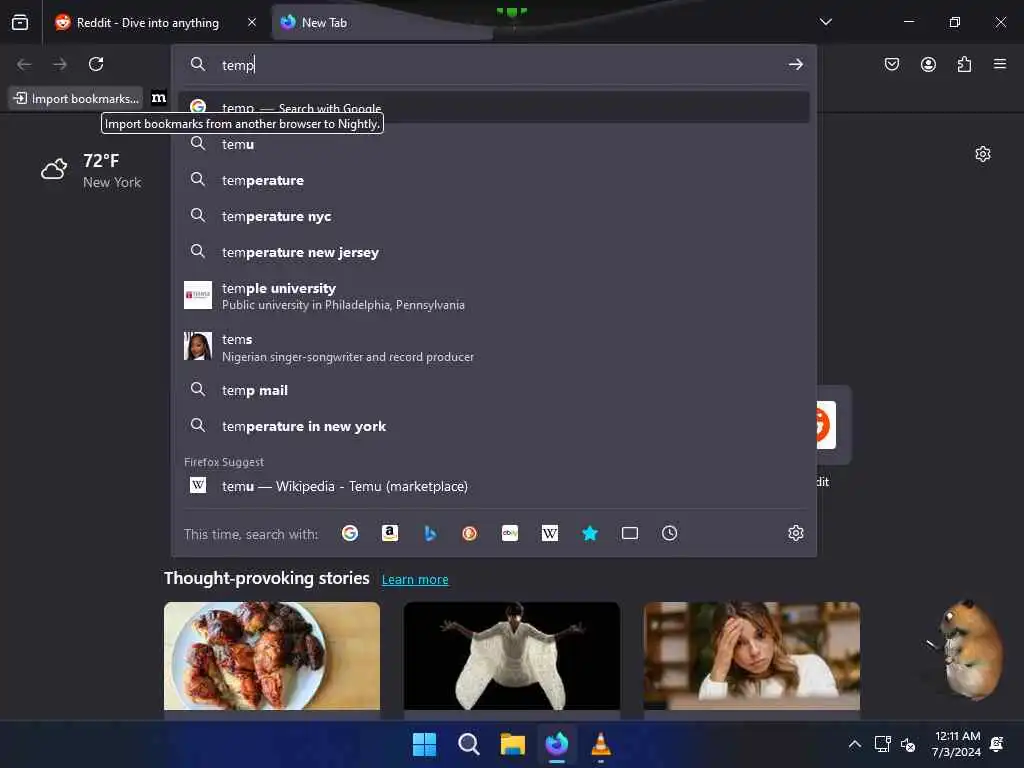Open VLC media player from taskbar
This screenshot has width=1024, height=768.
click(601, 744)
